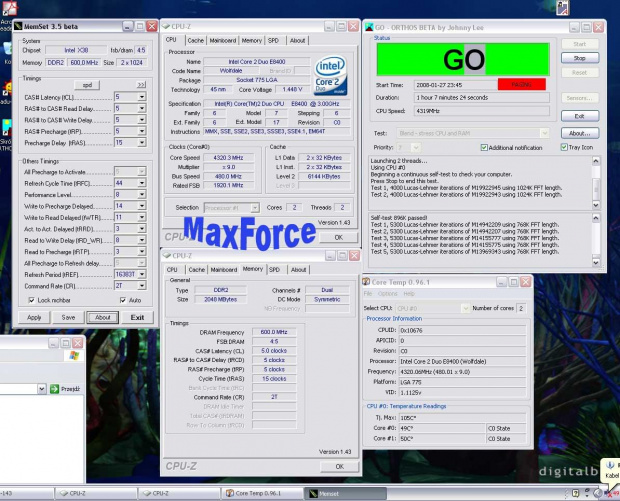Open the Refresh Cycle Time (tRFC) dropdown
The width and height of the screenshot is (620, 501).
tap(142, 183)
